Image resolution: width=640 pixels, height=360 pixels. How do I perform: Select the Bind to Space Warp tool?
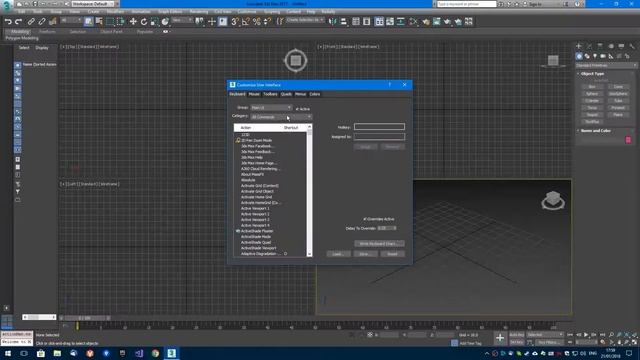tap(53, 22)
